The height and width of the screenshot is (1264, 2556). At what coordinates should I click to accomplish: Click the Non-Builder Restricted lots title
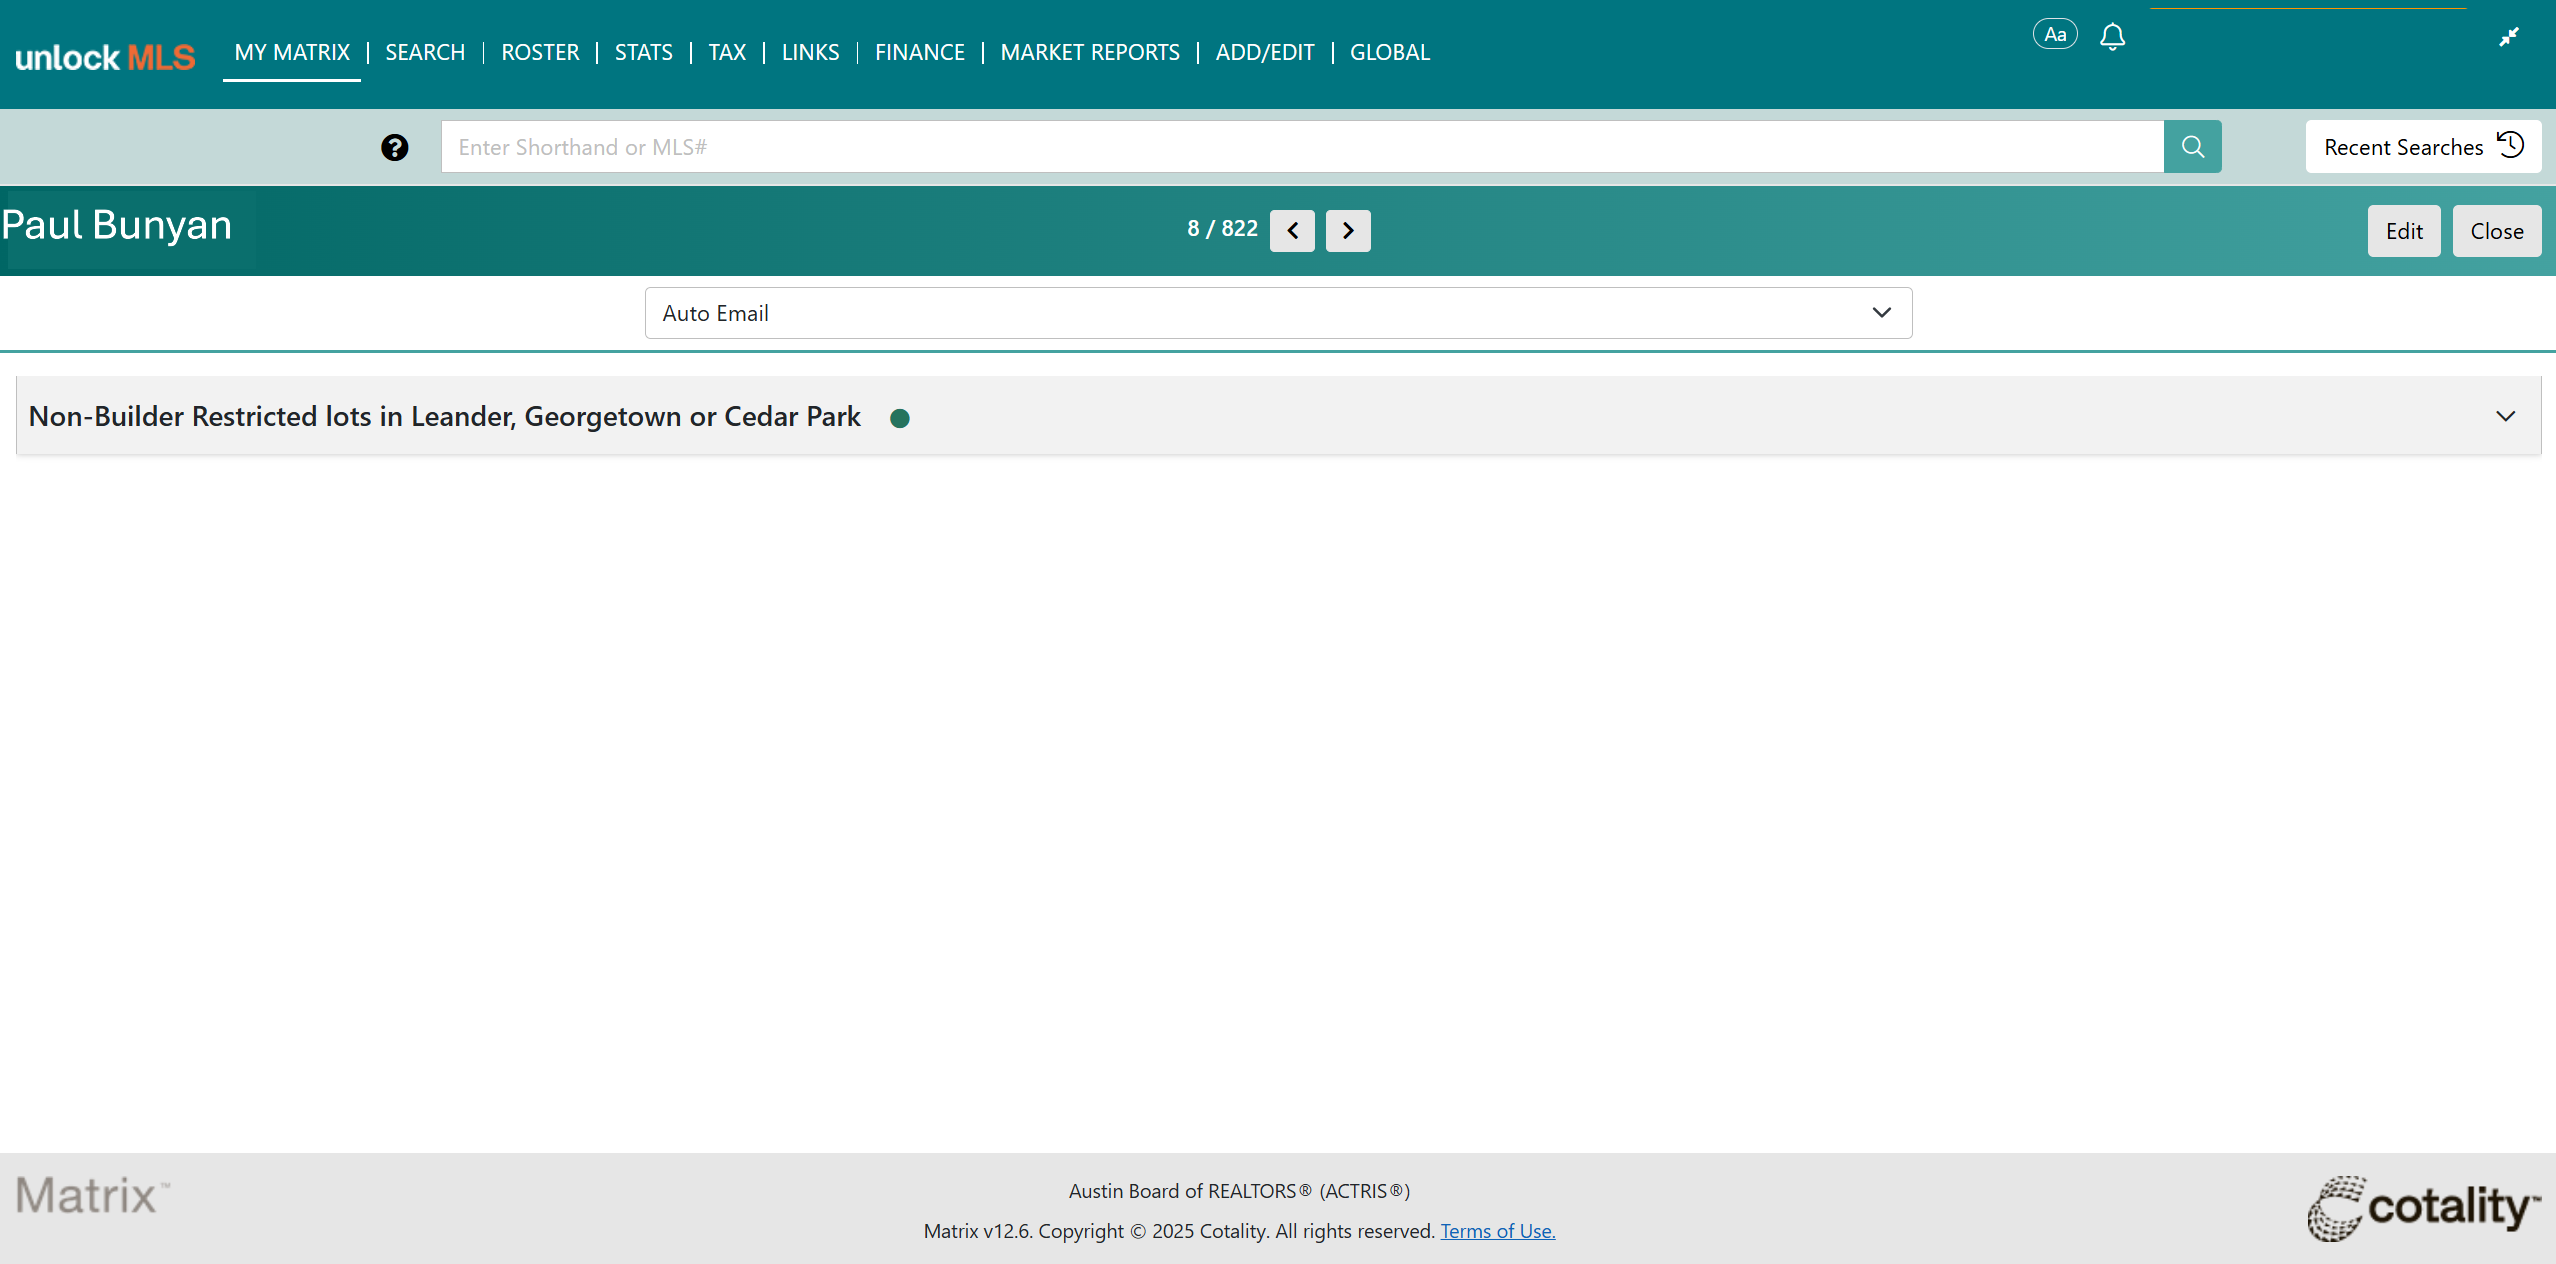tap(444, 416)
